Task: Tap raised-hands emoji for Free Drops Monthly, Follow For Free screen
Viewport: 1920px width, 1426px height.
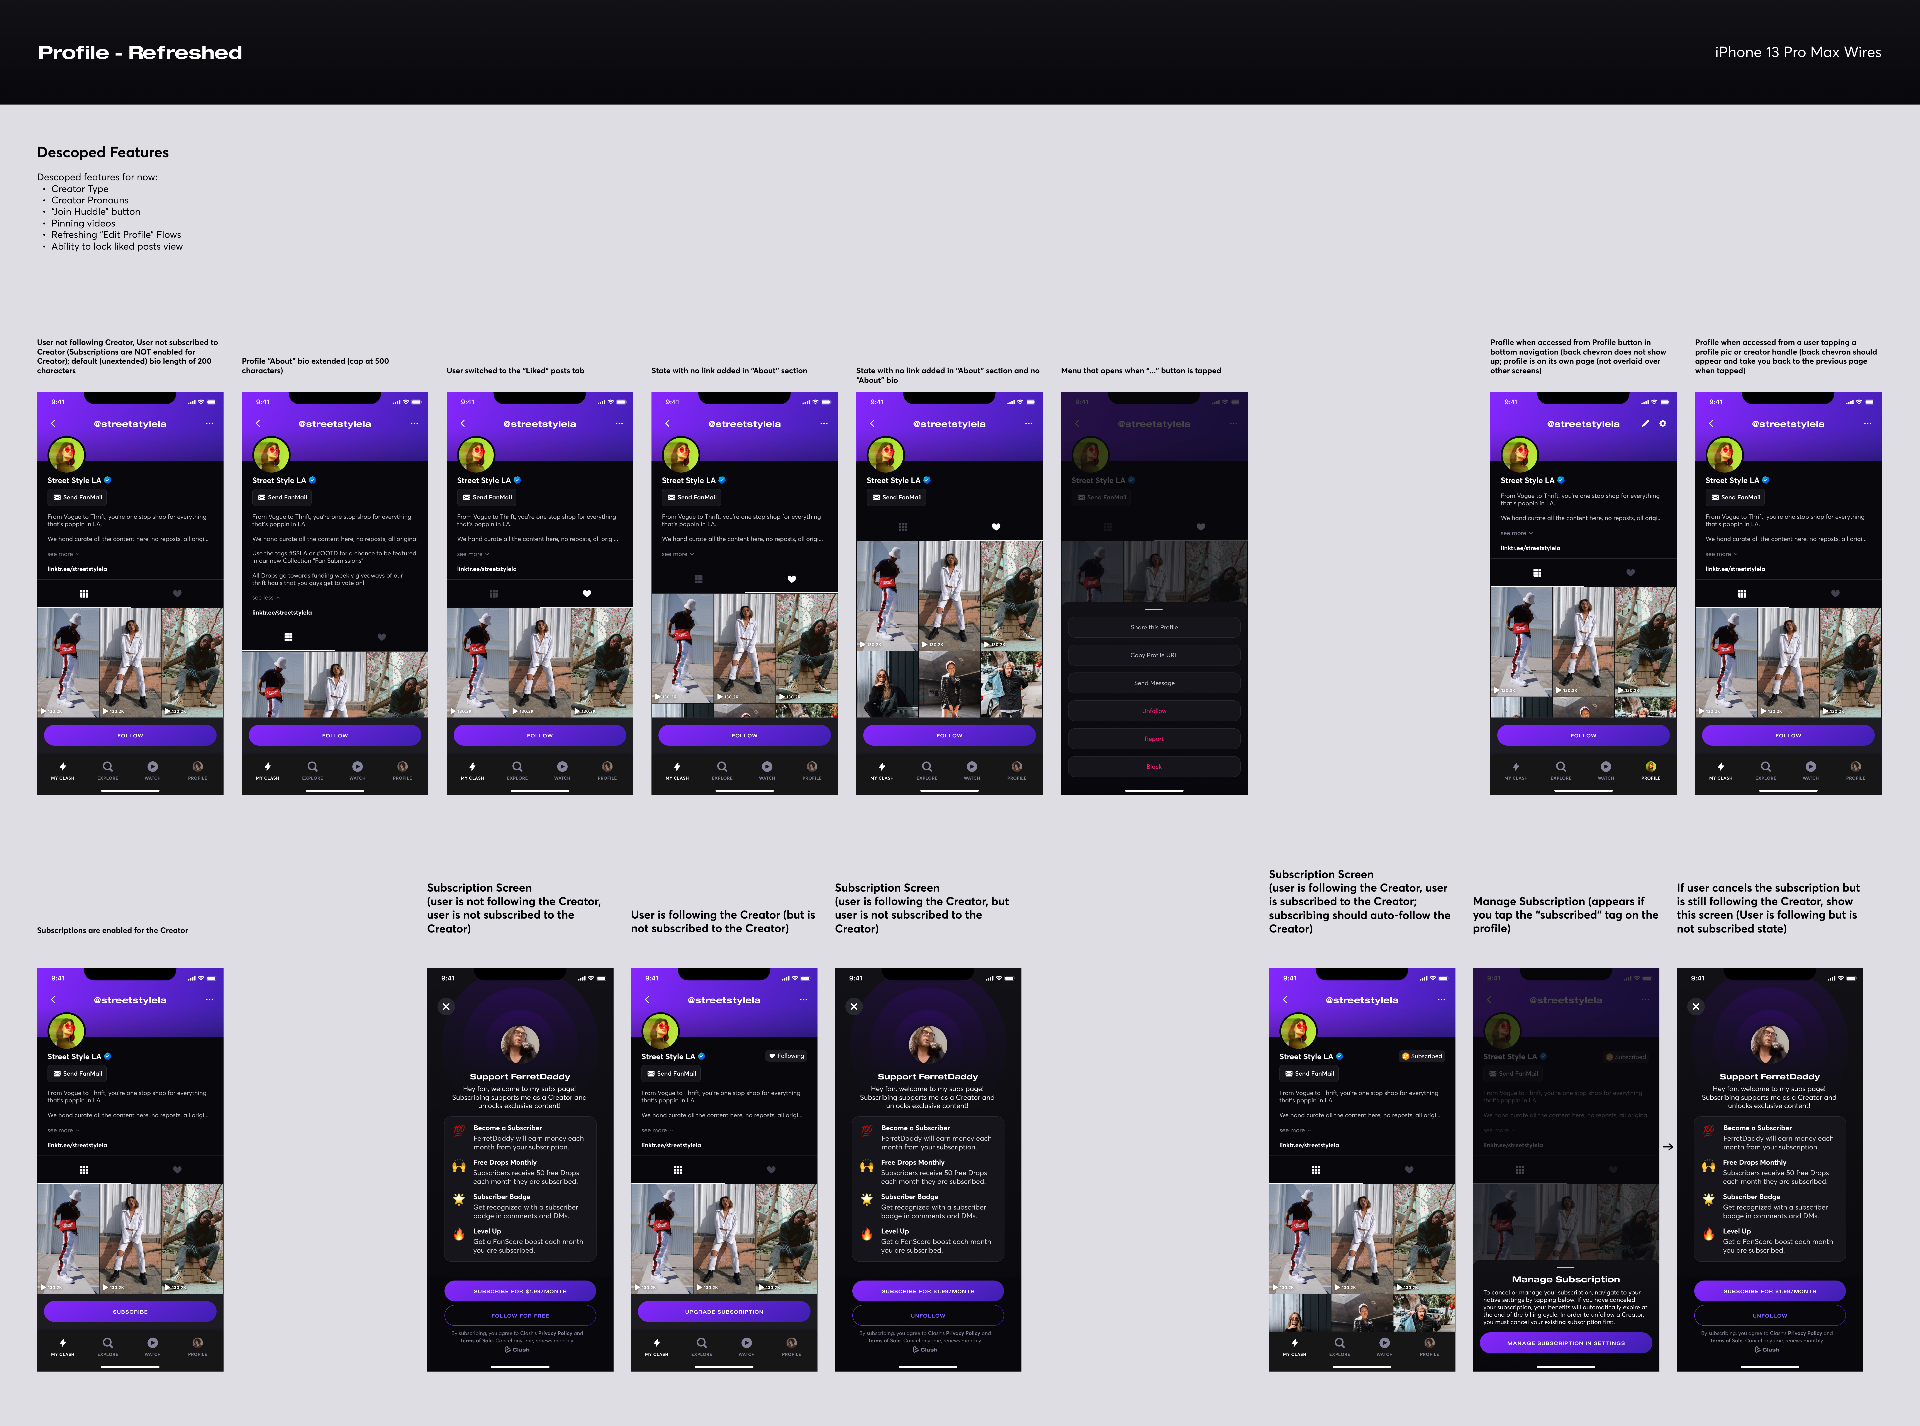Action: click(459, 1166)
